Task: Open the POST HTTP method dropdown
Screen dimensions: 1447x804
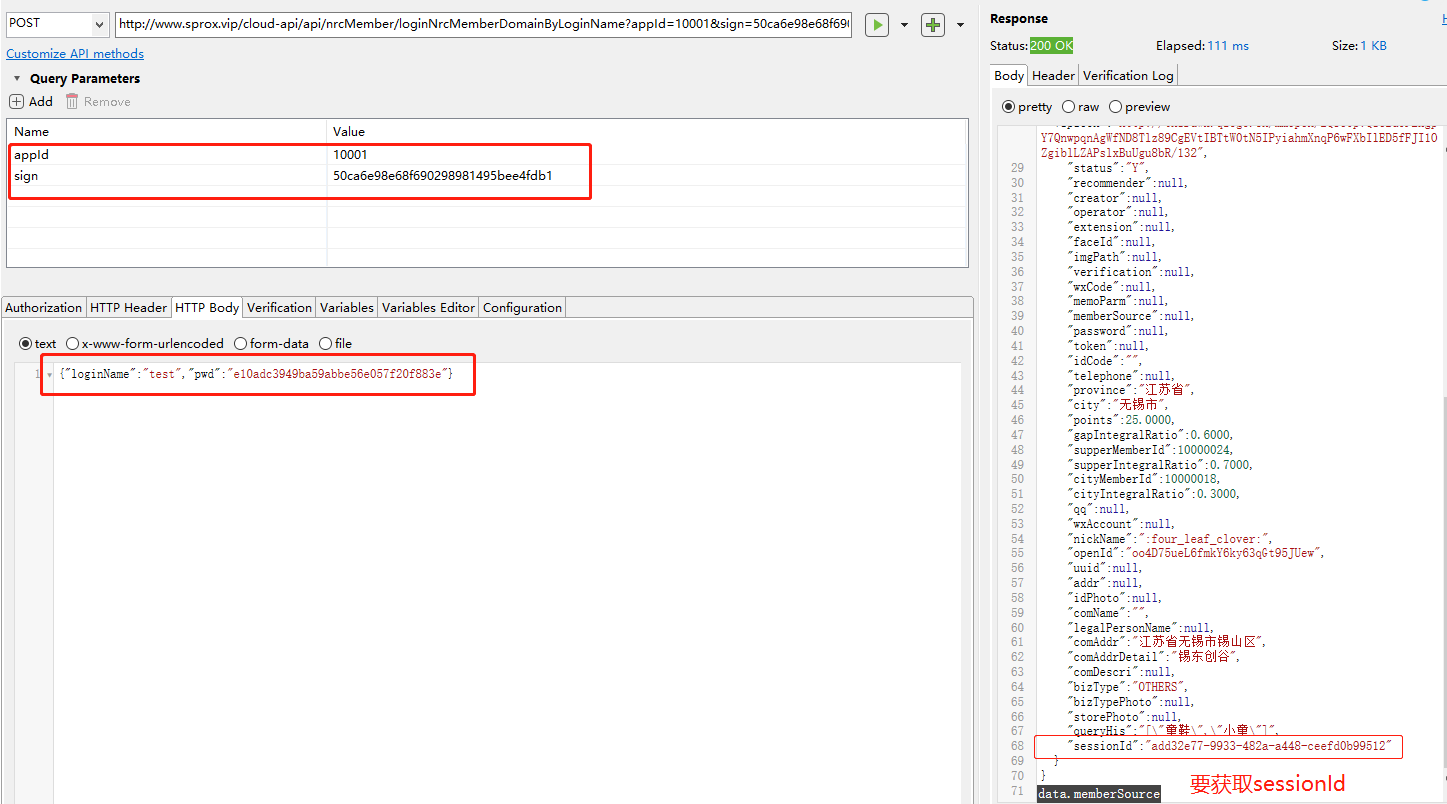Action: pos(56,24)
